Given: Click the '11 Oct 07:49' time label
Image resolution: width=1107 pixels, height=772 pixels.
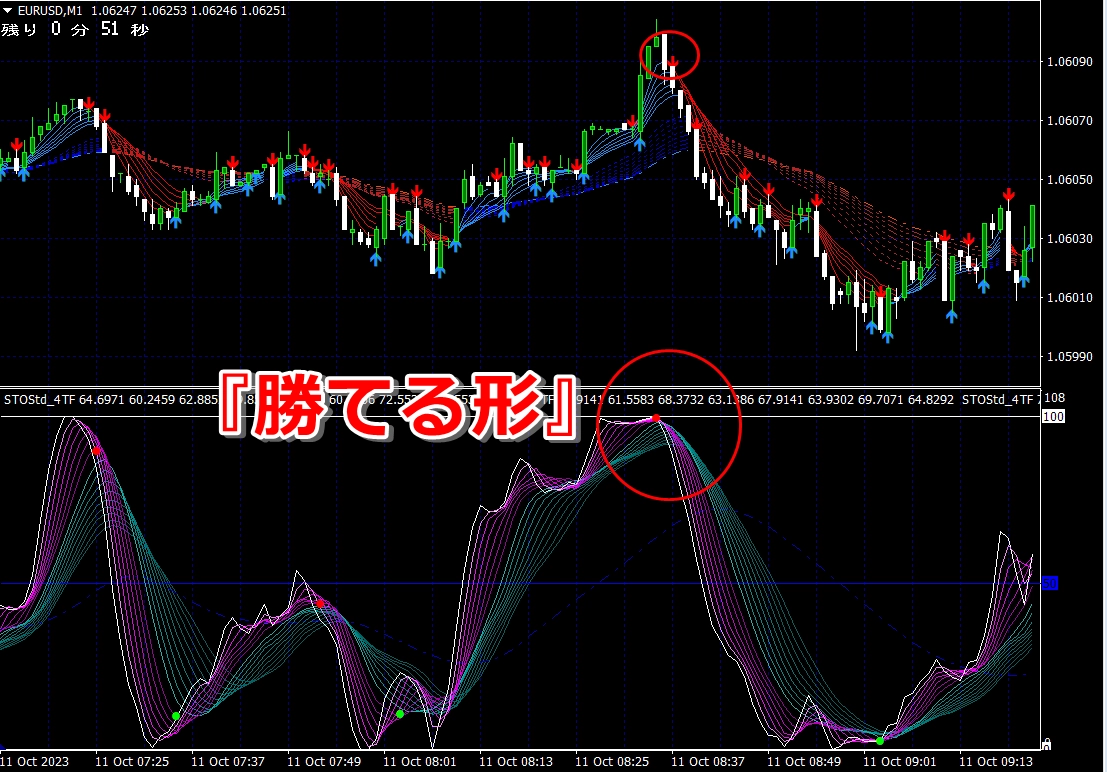Looking at the screenshot, I should pyautogui.click(x=324, y=761).
